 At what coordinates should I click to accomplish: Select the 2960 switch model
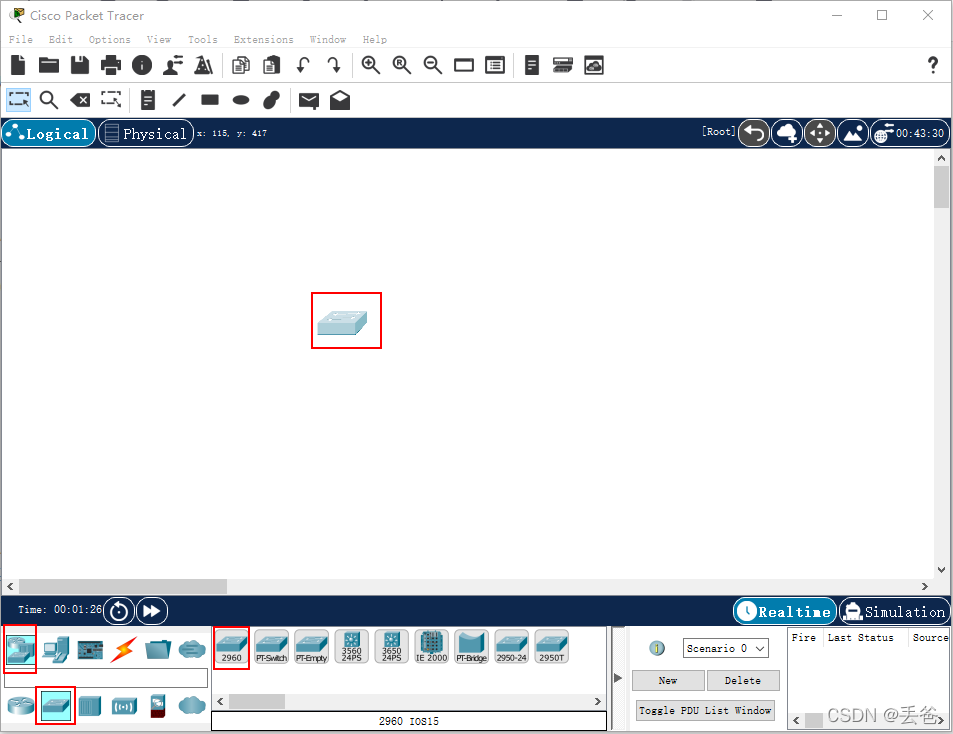(x=232, y=648)
